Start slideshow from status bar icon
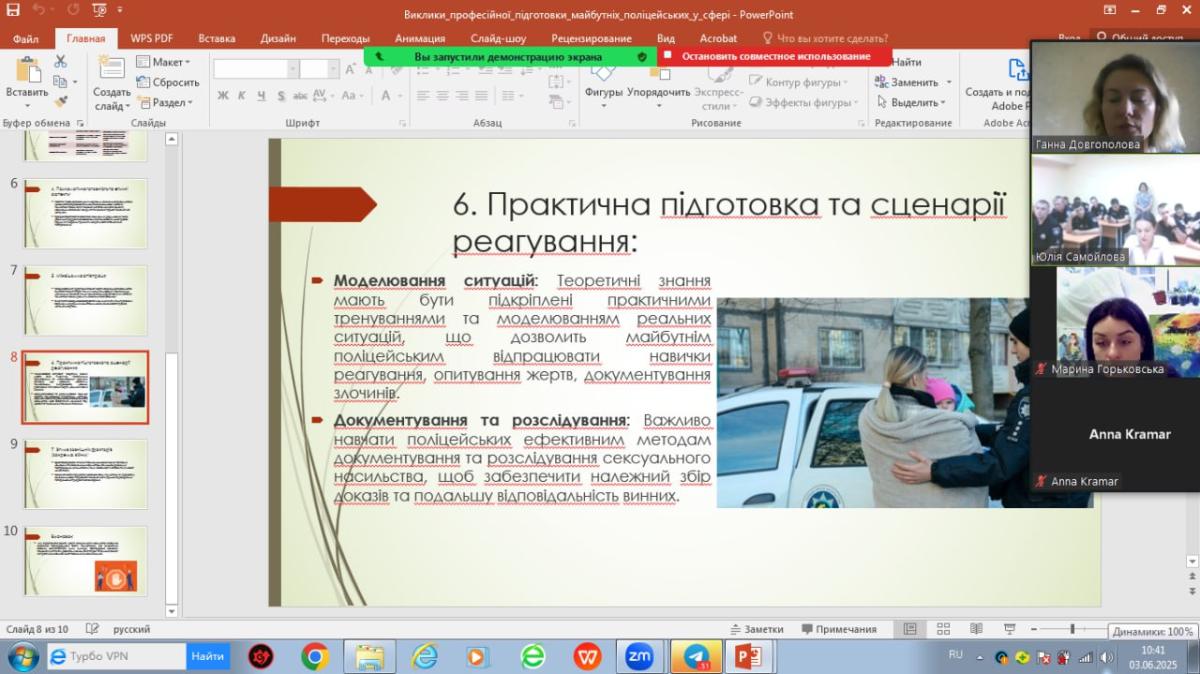 tap(1008, 629)
